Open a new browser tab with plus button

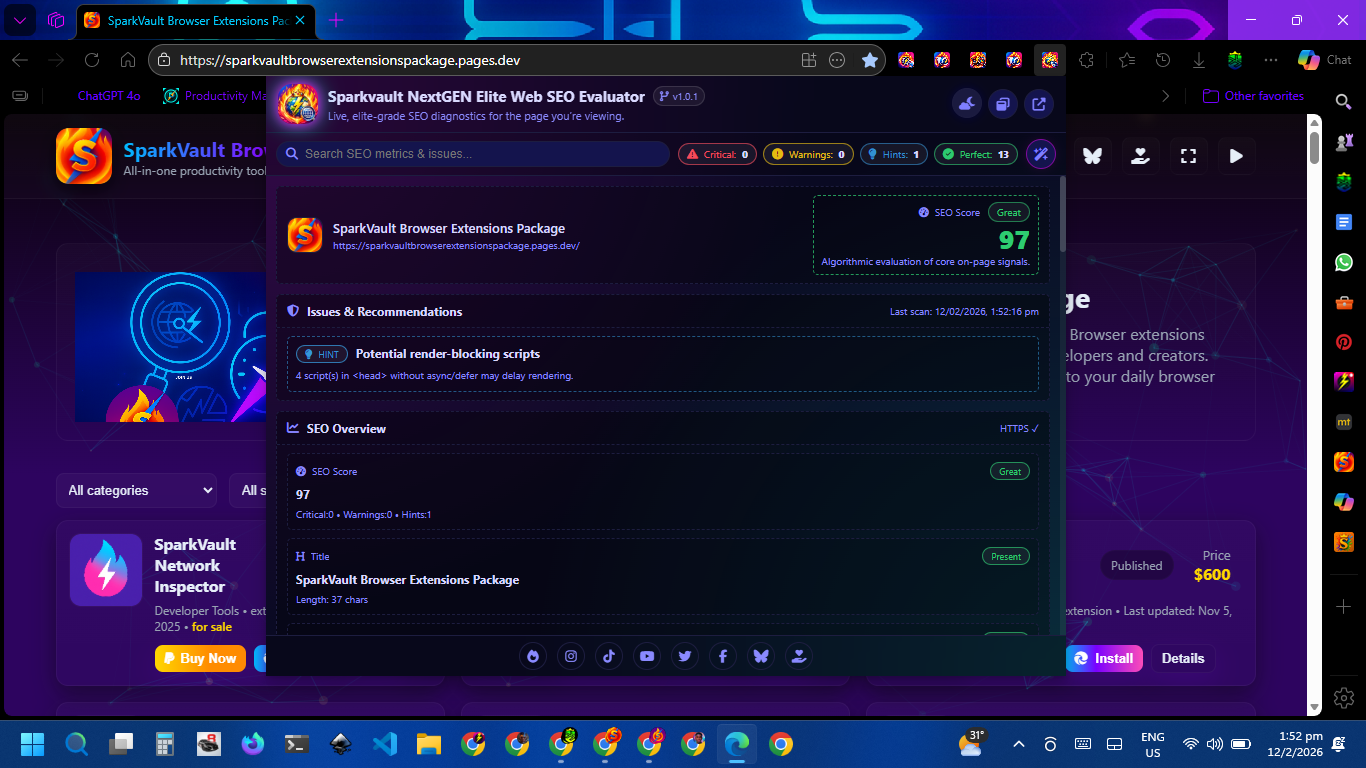click(336, 20)
